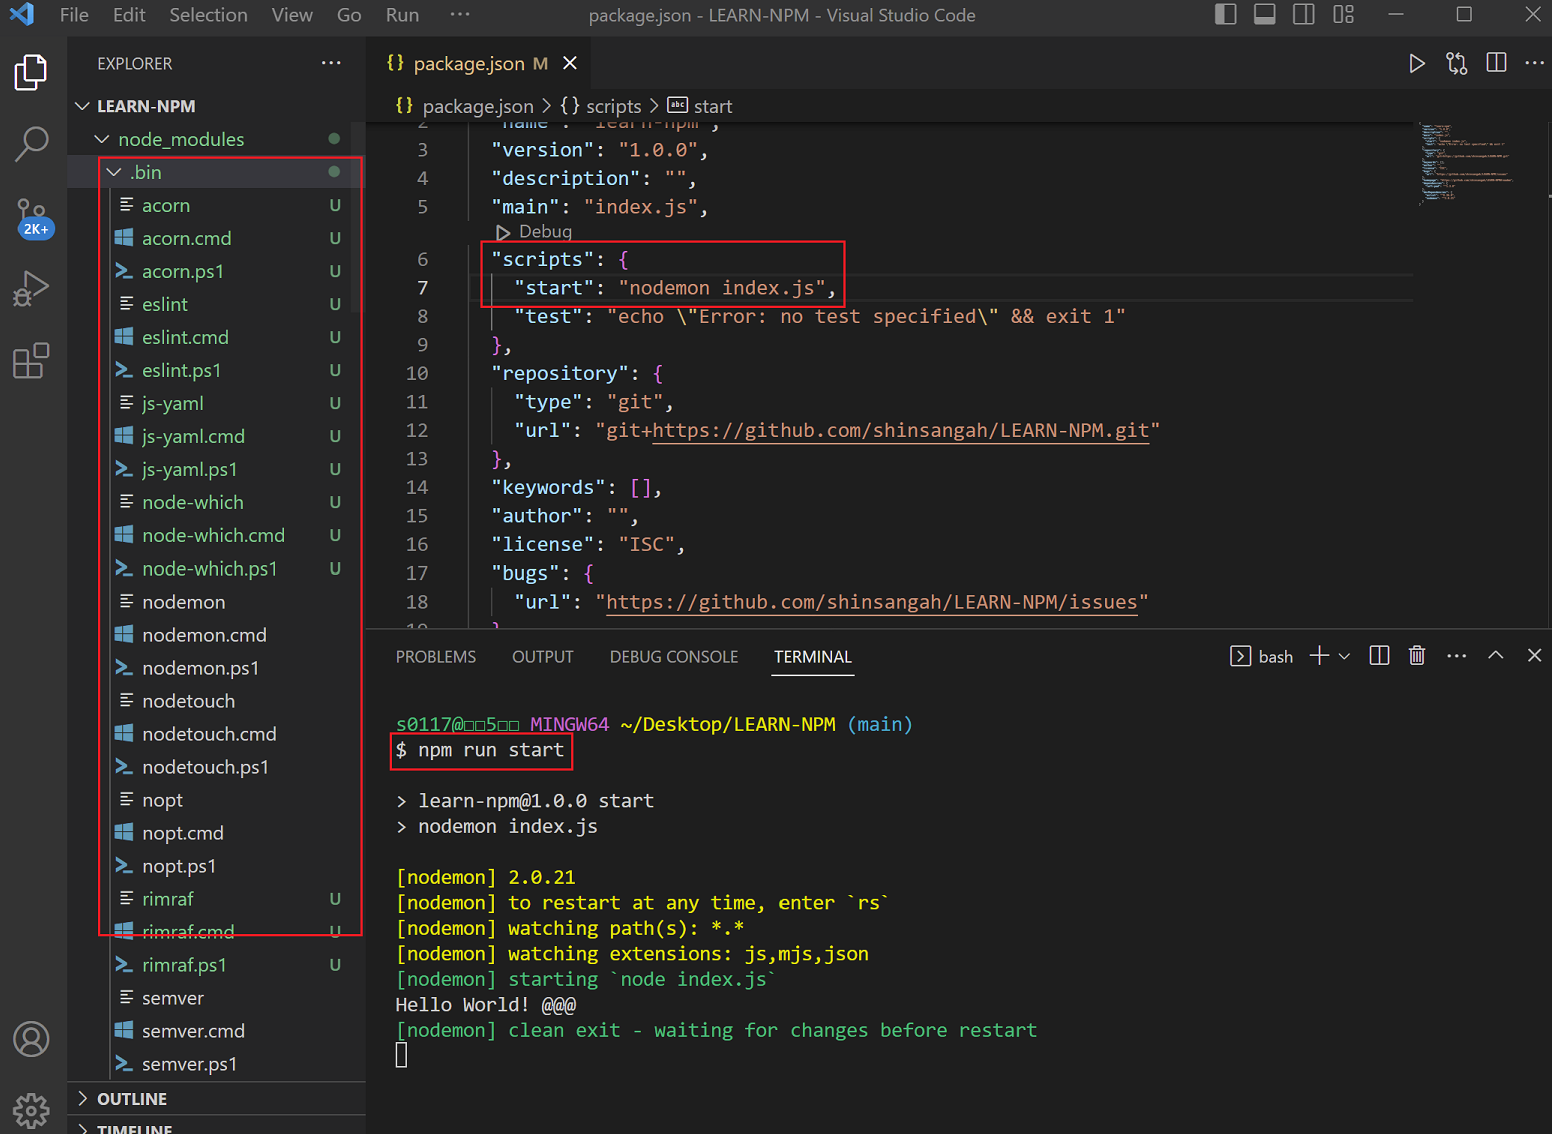Click start in the breadcrumb
The height and width of the screenshot is (1134, 1552).
(x=713, y=106)
